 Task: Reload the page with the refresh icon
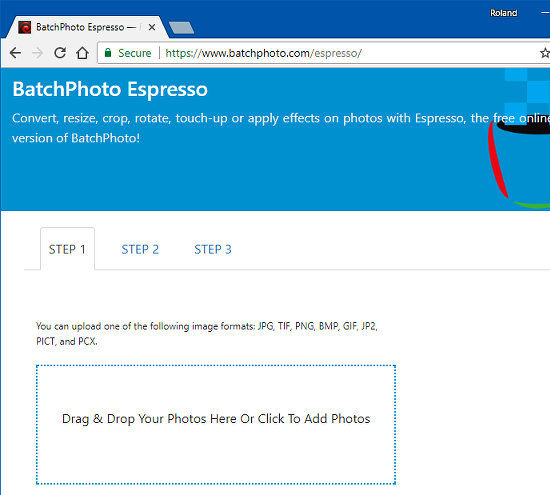[60, 53]
